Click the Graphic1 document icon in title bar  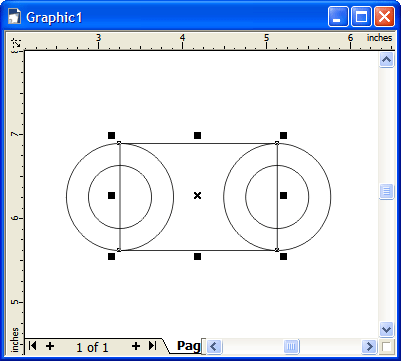coord(14,17)
